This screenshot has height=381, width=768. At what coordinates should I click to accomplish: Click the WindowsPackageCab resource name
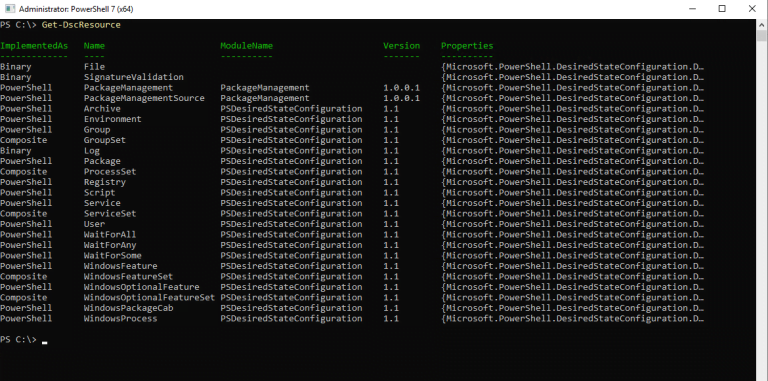point(128,308)
